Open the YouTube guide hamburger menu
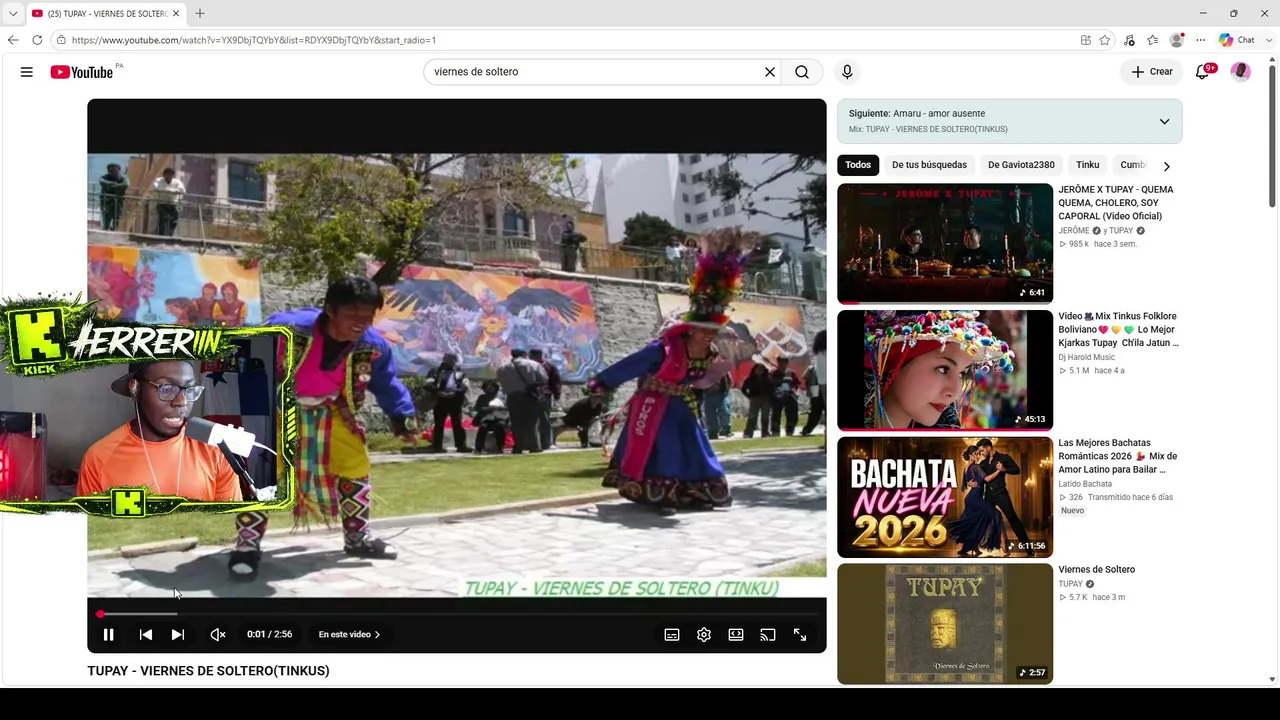Image resolution: width=1280 pixels, height=720 pixels. click(27, 72)
